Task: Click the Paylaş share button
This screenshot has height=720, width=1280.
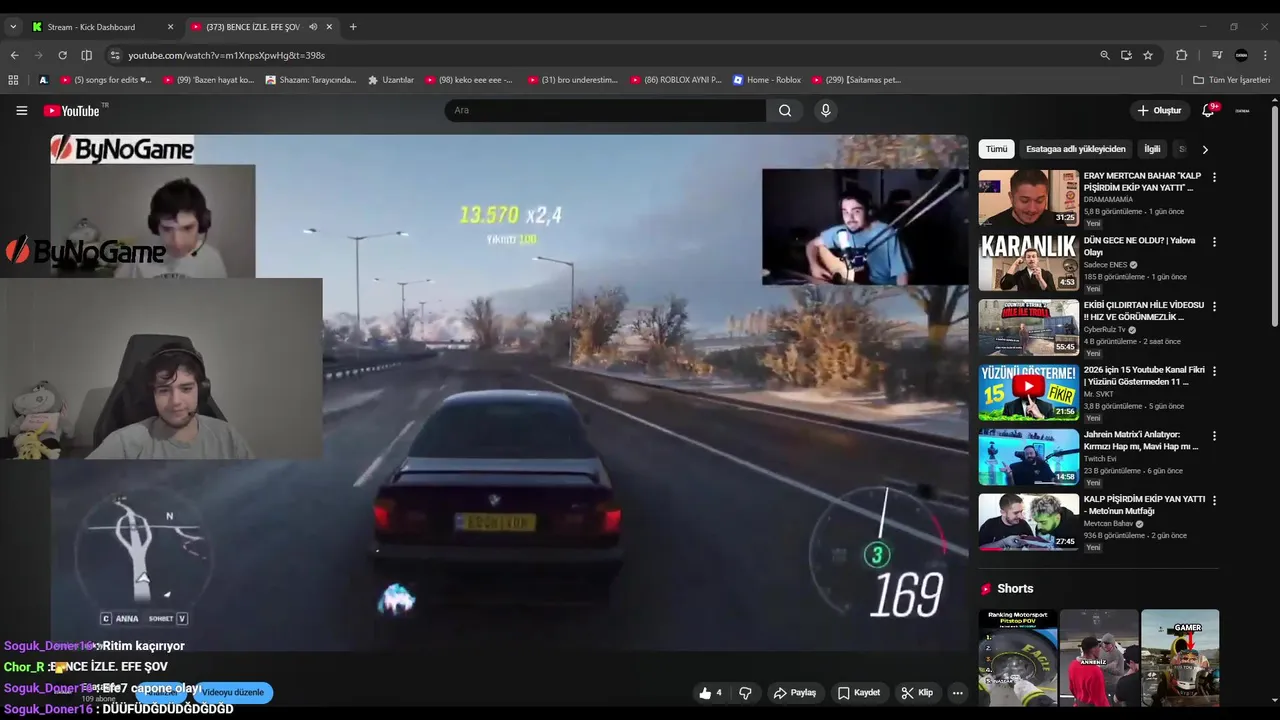Action: tap(795, 692)
